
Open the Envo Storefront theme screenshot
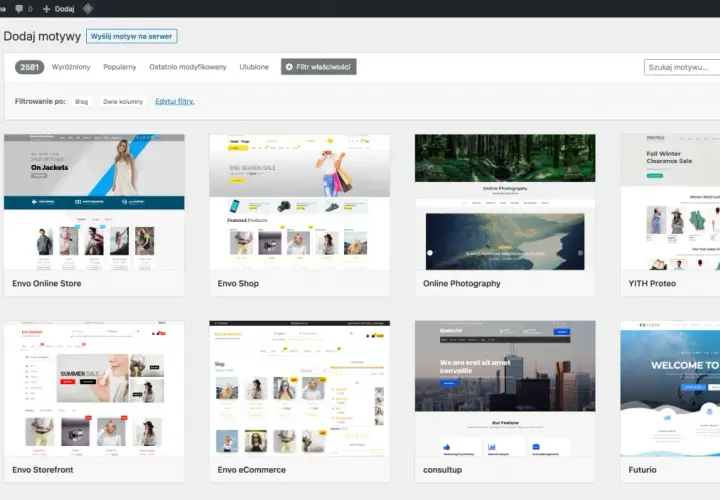tap(94, 388)
